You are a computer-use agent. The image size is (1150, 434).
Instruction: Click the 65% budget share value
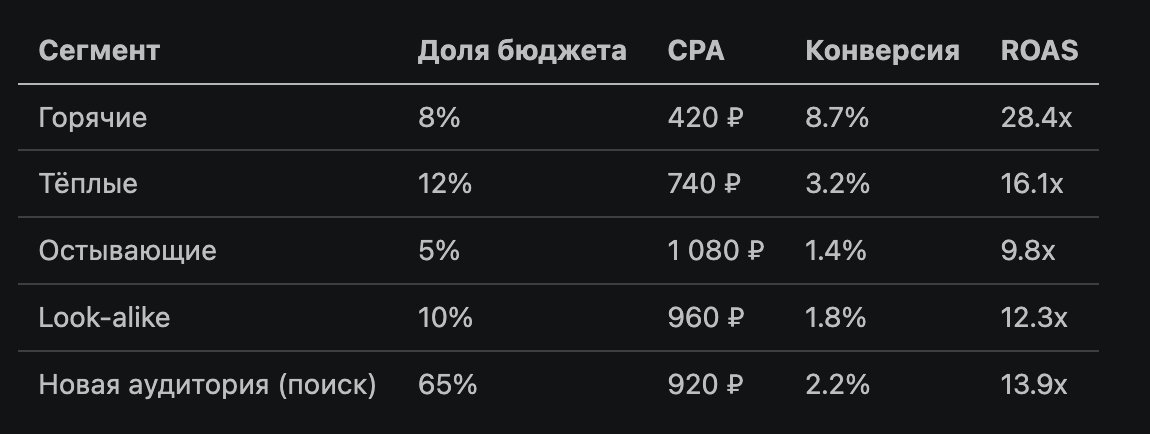448,385
